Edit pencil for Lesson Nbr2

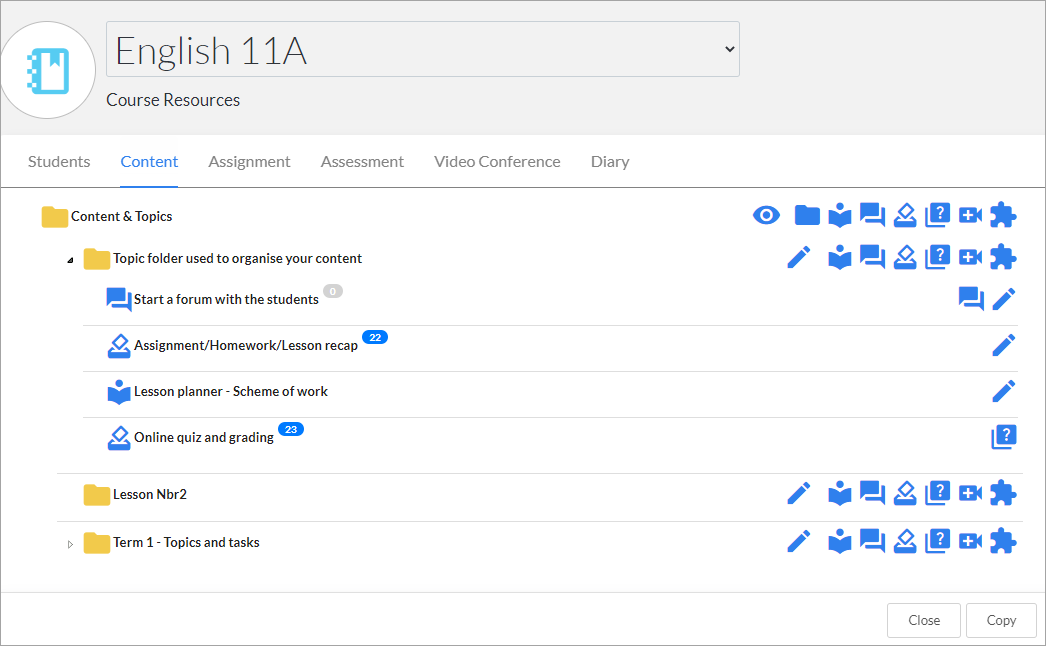click(x=799, y=493)
